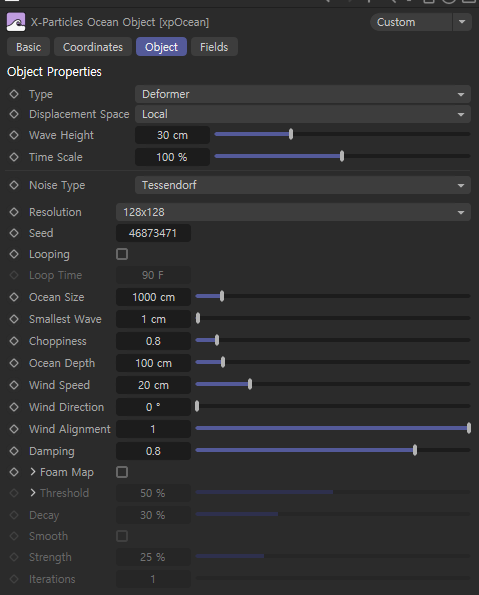
Task: Open Noise Type dropdown showing Tessendorf
Action: pyautogui.click(x=303, y=185)
